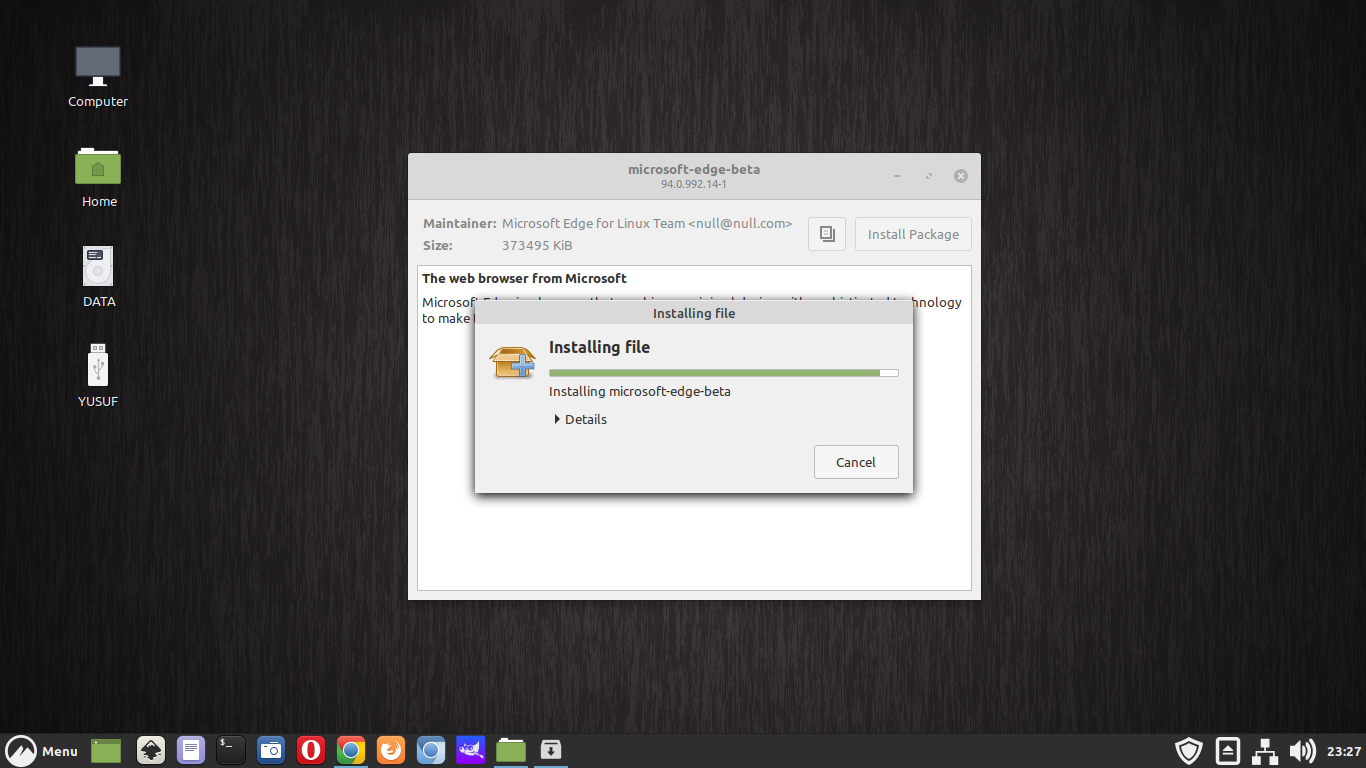Launch Firefox from the panel
Screen dimensions: 1366x768
click(391, 750)
